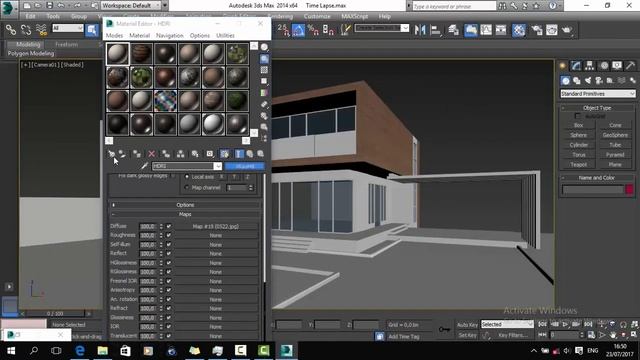Open Edge browser from taskbar

coord(80,351)
